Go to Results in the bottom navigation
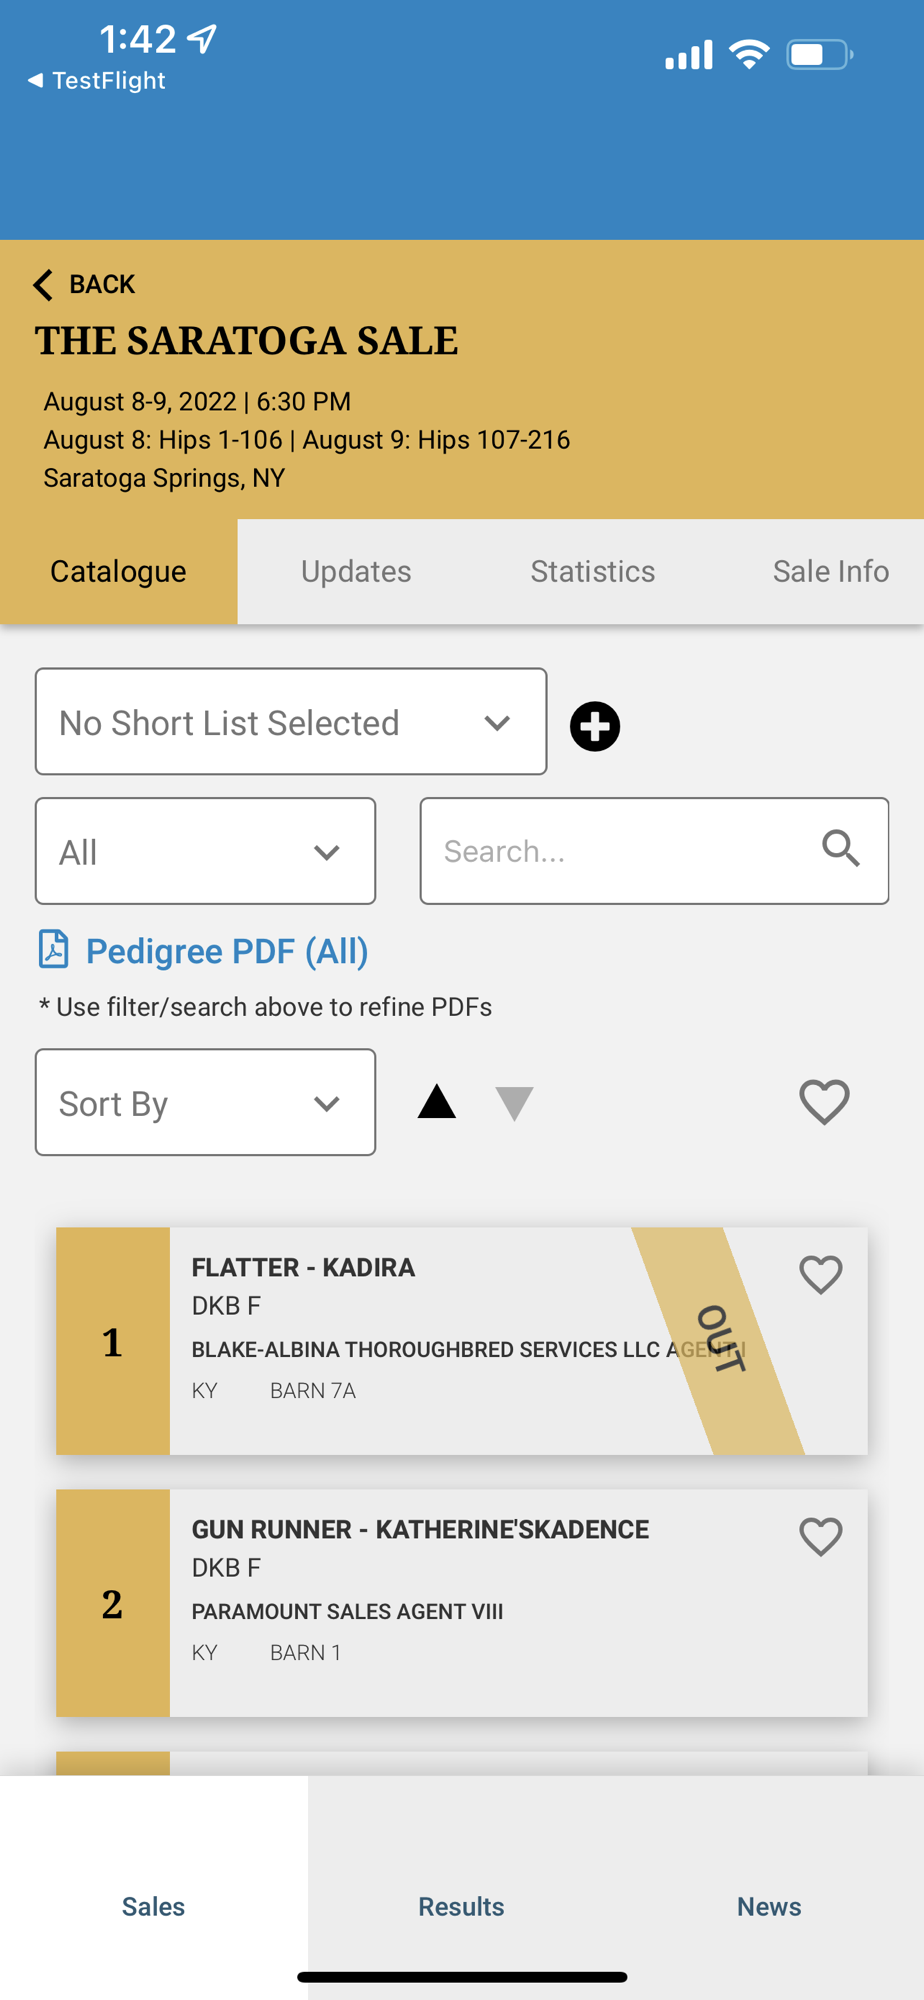 (x=461, y=1906)
